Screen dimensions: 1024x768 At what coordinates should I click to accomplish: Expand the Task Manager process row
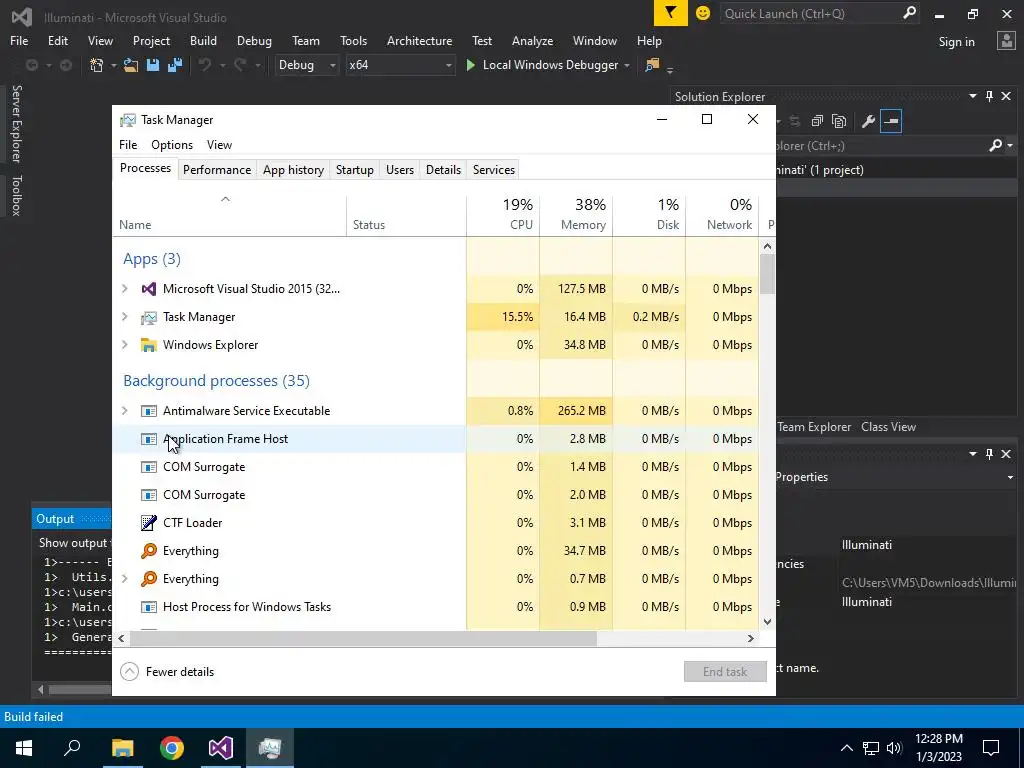coord(125,316)
